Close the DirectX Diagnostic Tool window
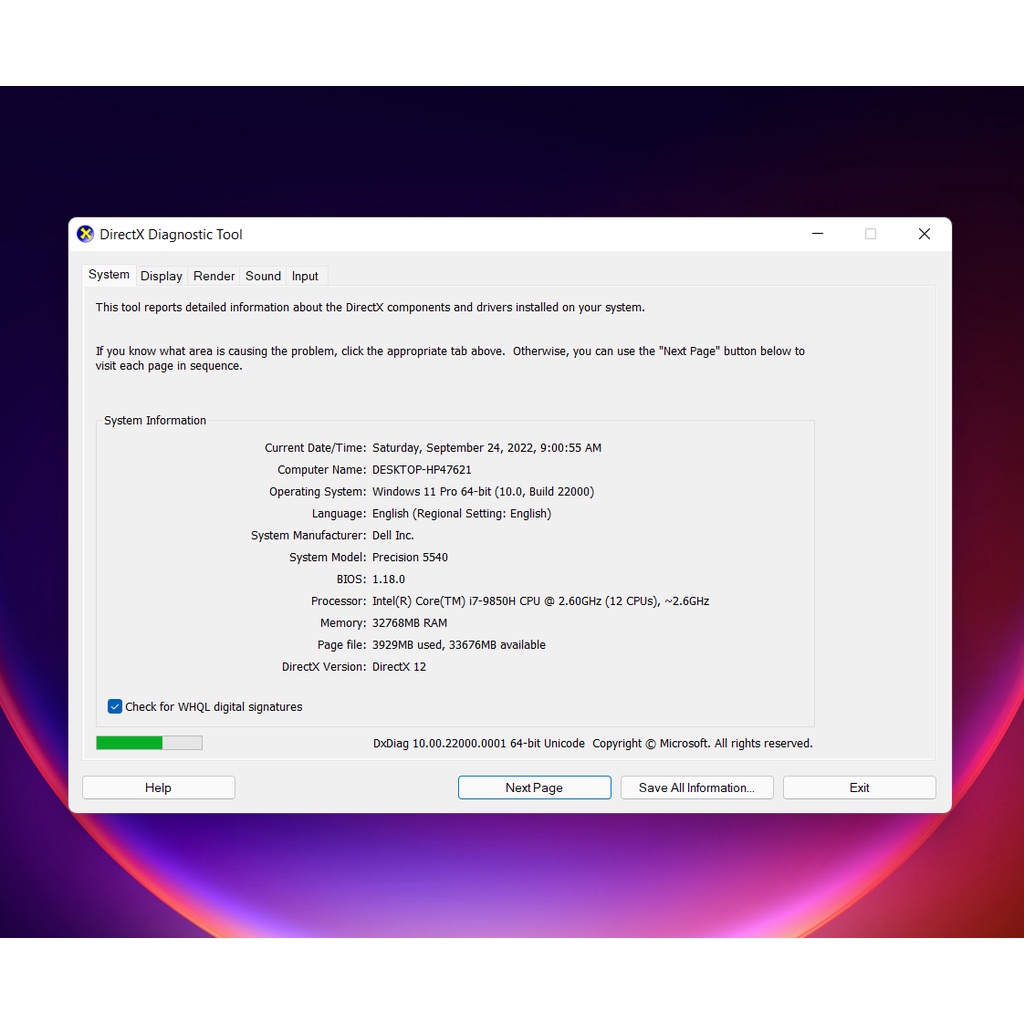Screen dimensions: 1024x1024 coord(924,234)
